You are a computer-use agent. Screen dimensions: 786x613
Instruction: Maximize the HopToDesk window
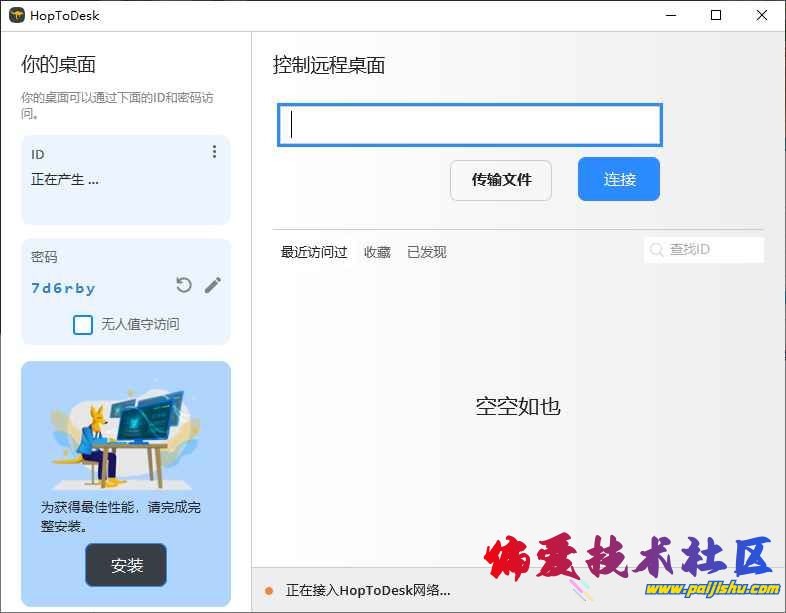[716, 15]
